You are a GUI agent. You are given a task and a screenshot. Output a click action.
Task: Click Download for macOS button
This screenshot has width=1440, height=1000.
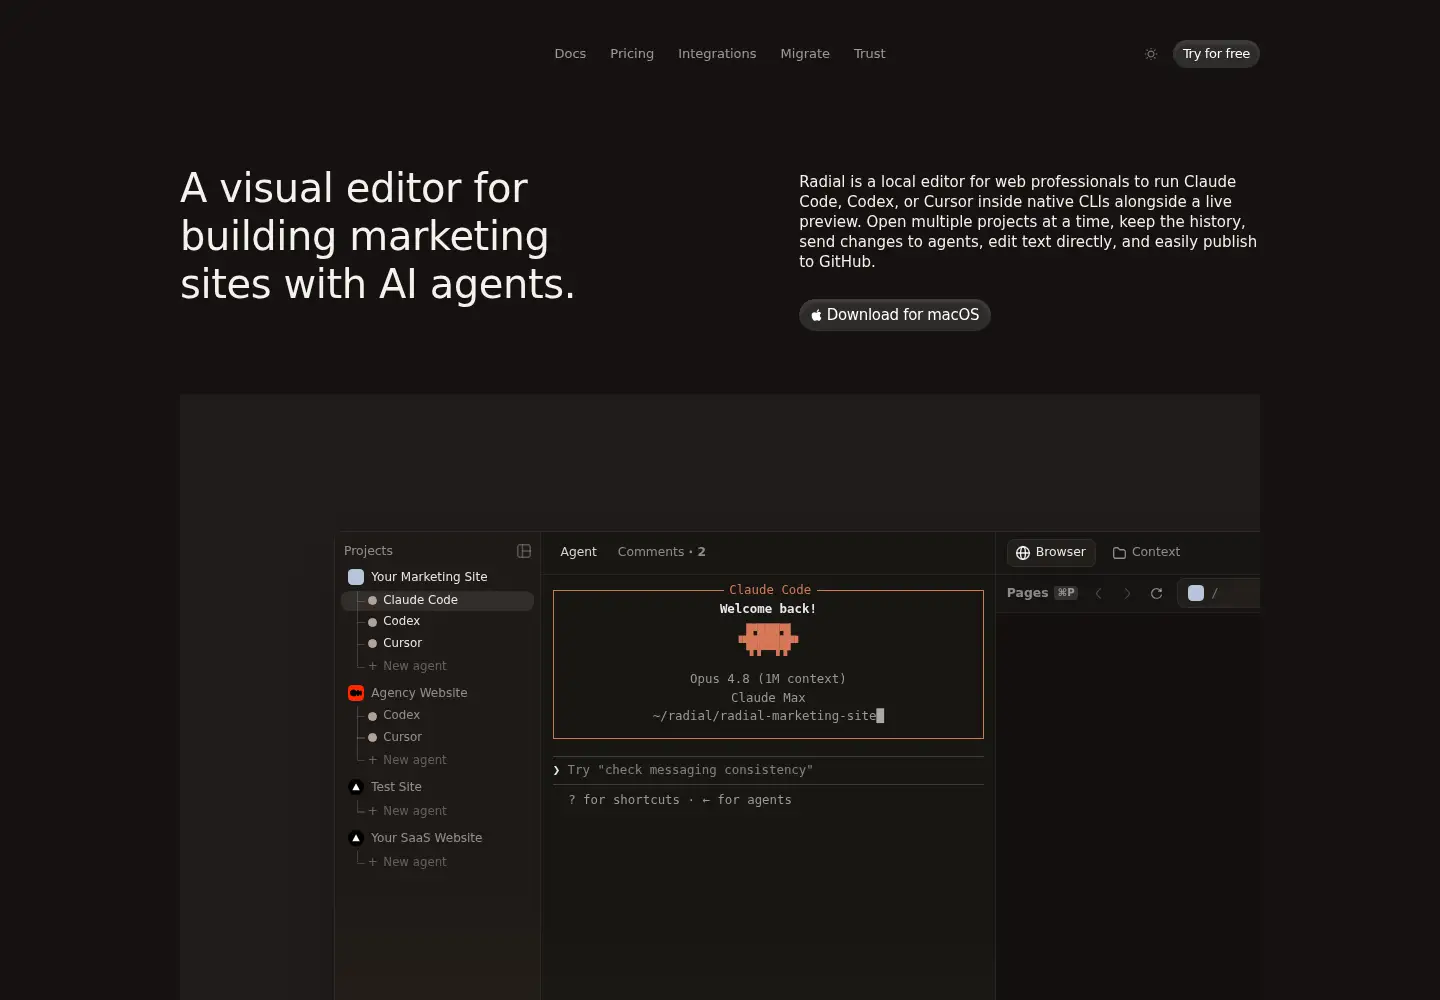pos(895,315)
